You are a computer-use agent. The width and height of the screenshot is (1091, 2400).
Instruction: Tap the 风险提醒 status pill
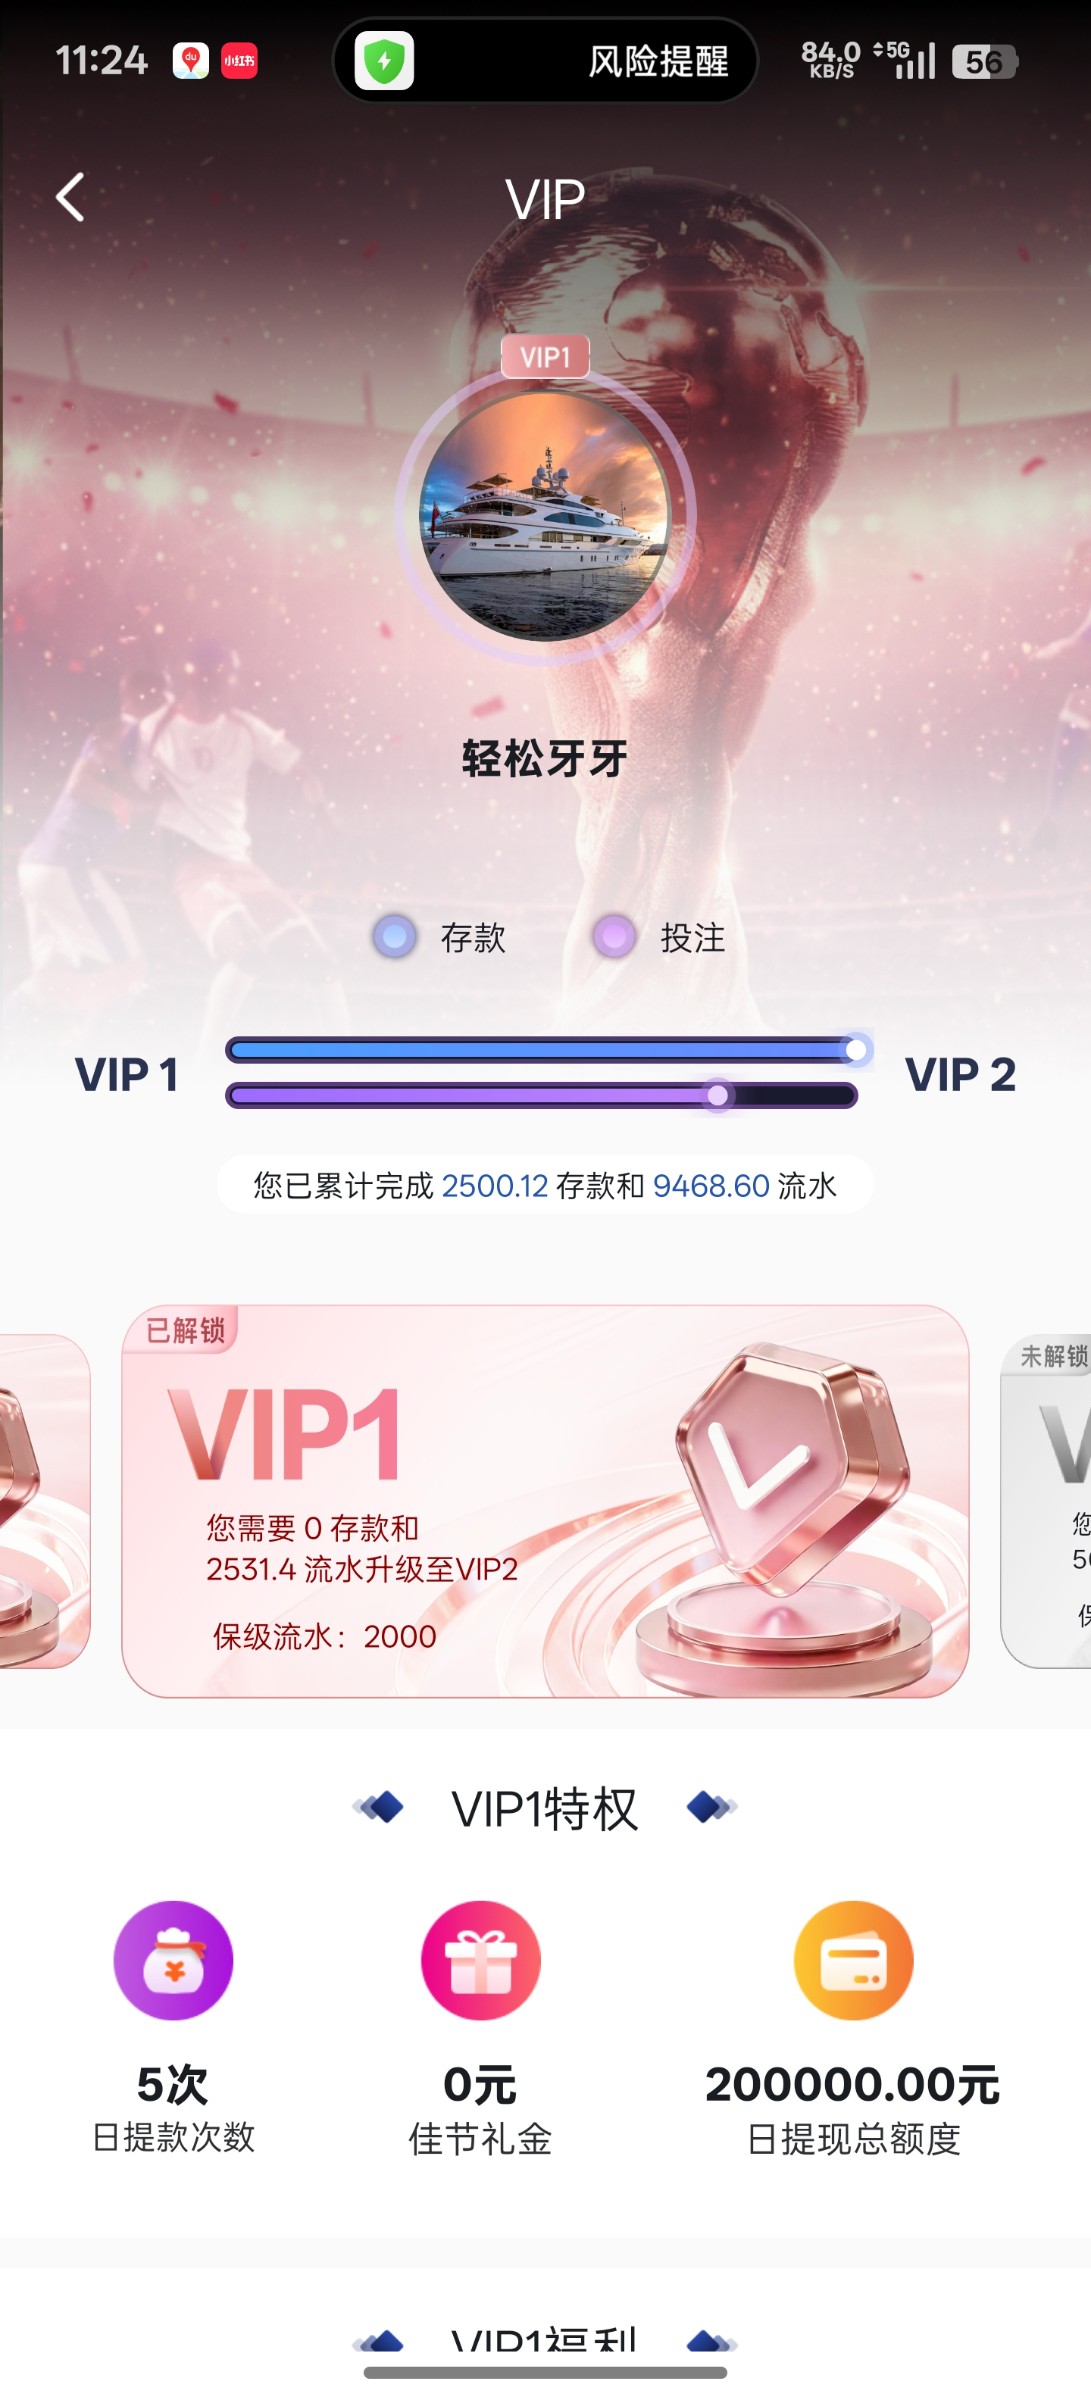pos(545,61)
